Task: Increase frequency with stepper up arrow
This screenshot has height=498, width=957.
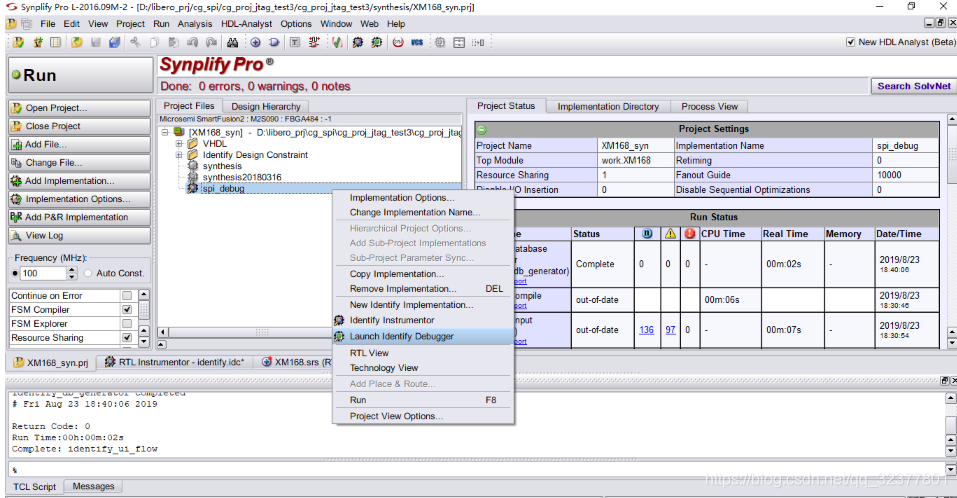Action: coord(71,270)
